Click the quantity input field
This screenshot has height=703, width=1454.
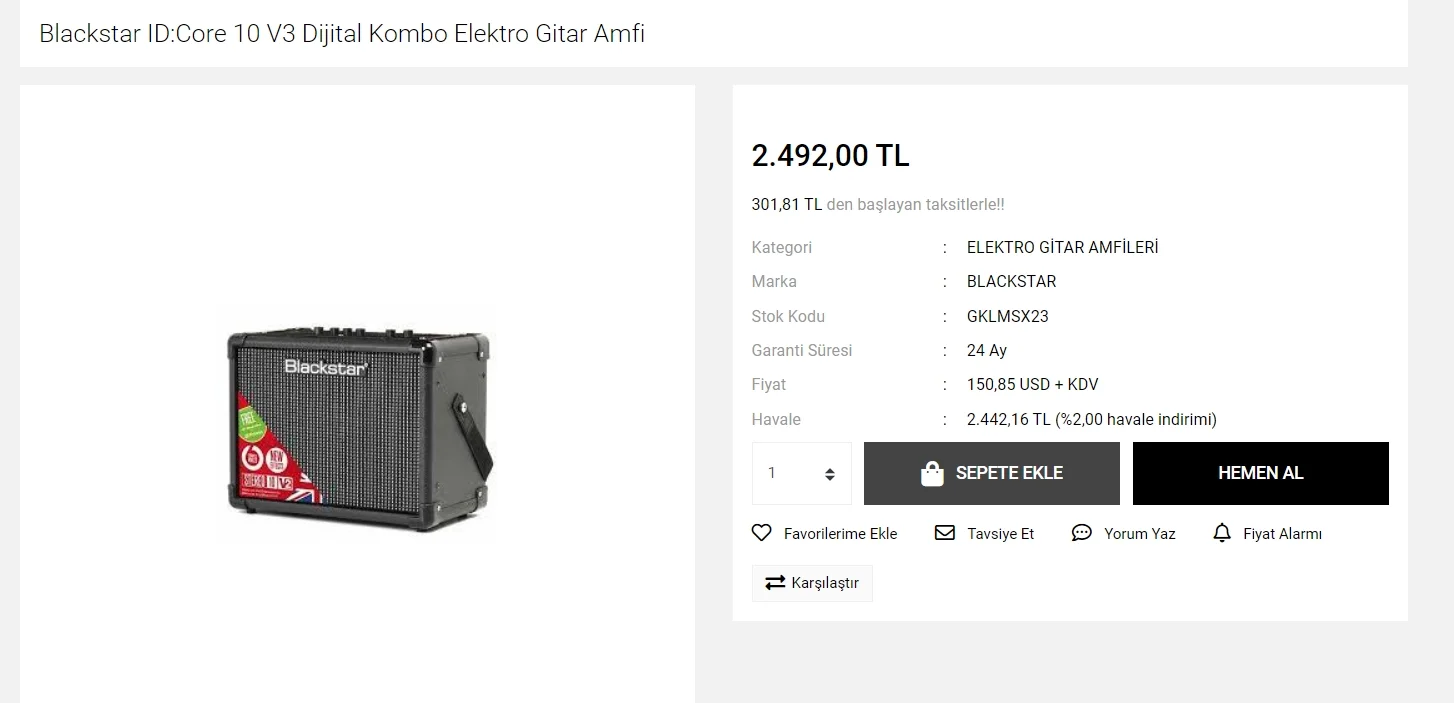[802, 473]
